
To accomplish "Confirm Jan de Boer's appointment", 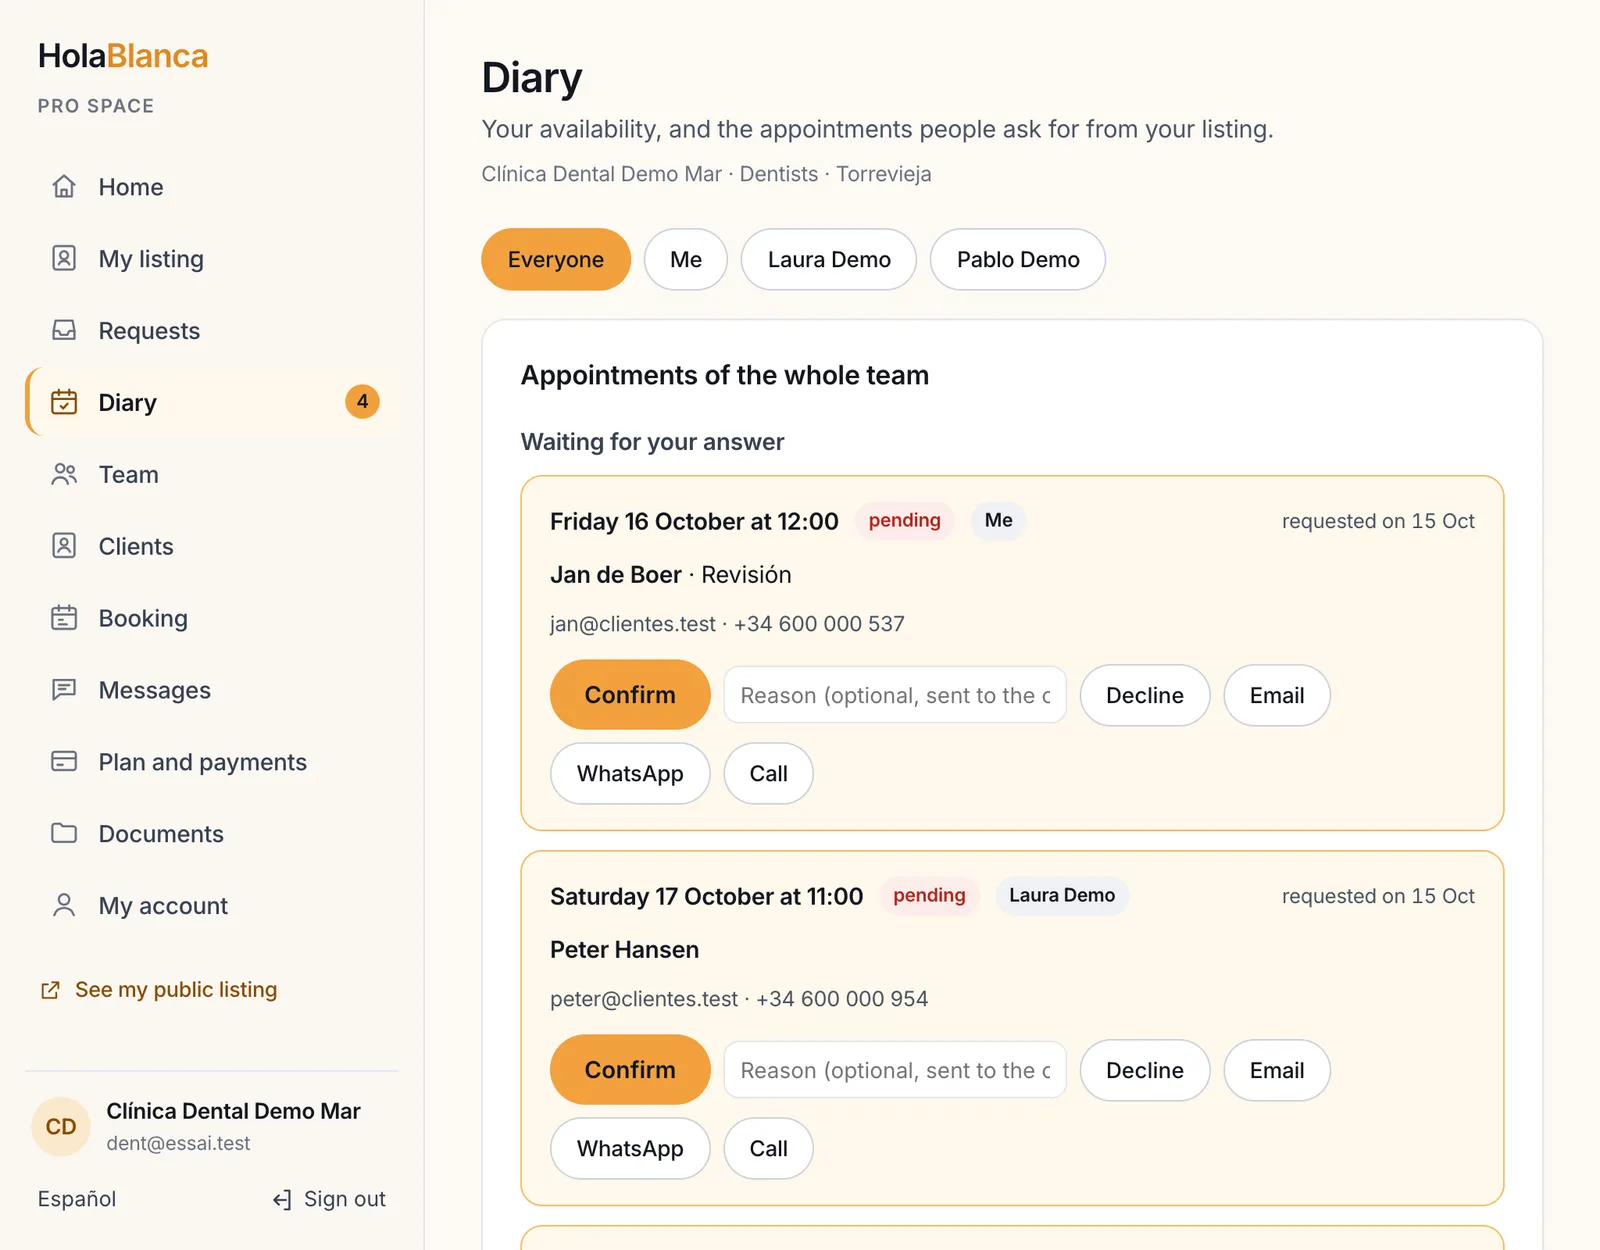I will click(x=630, y=695).
